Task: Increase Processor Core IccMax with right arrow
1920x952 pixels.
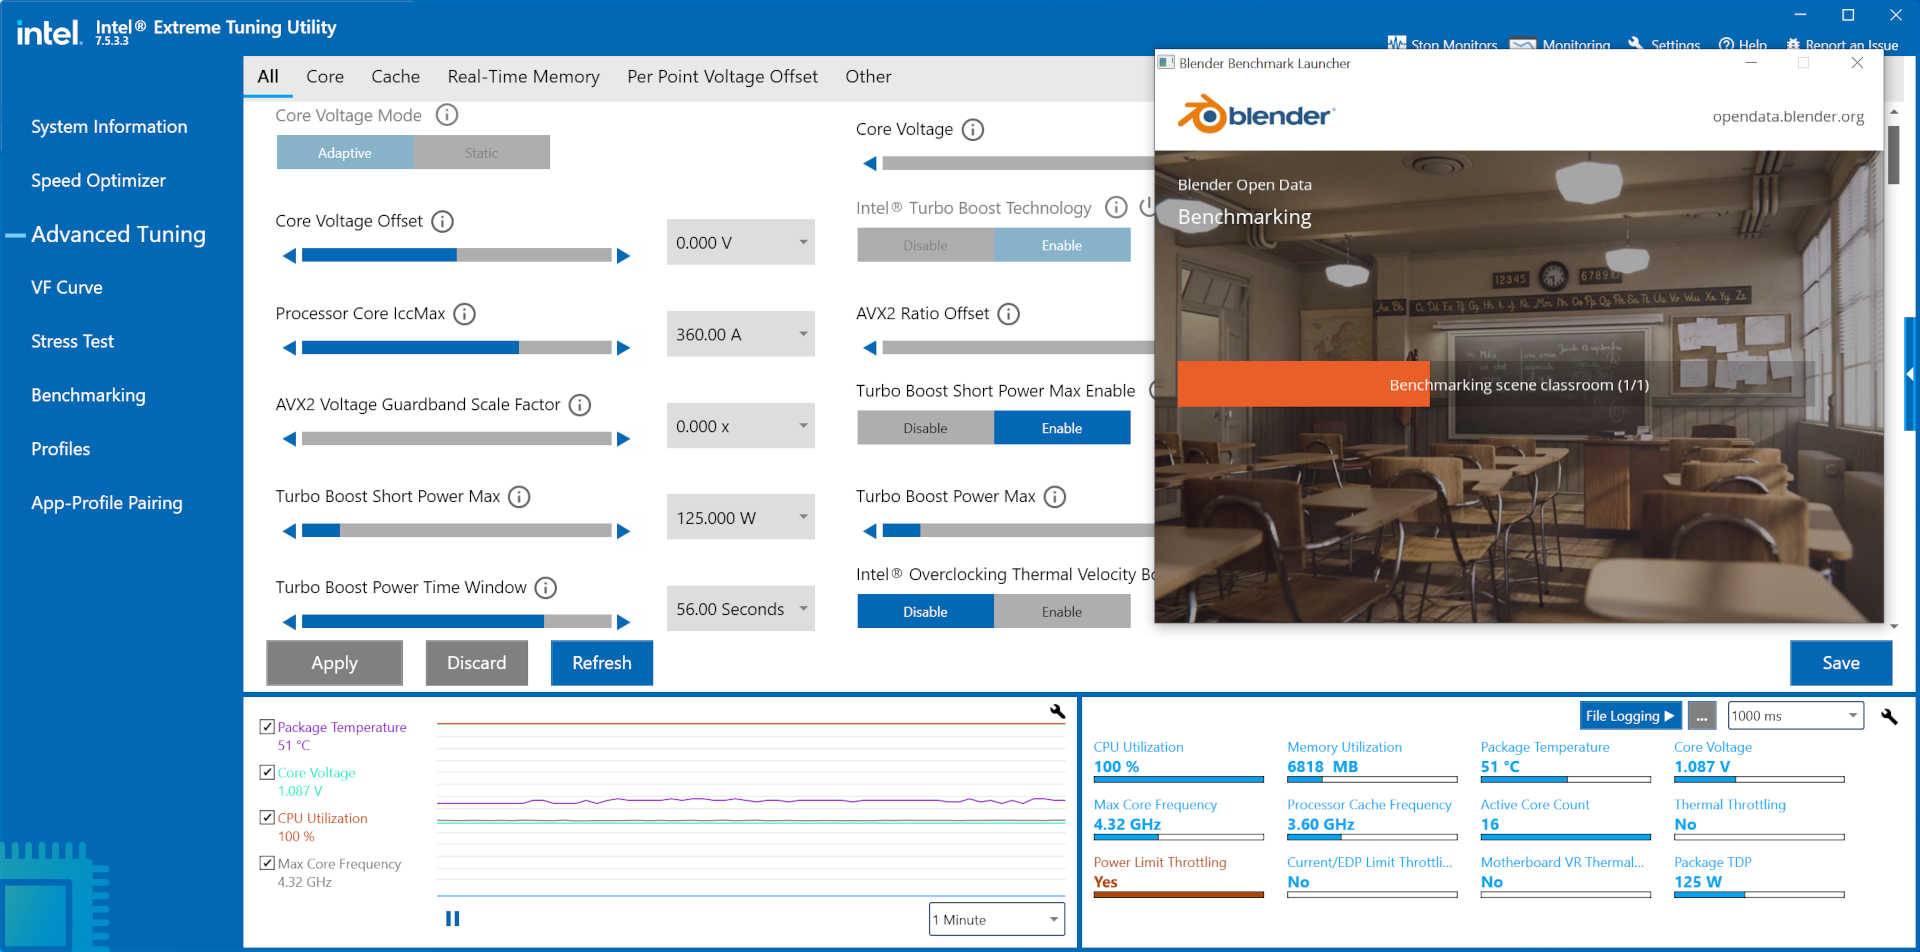Action: [623, 348]
